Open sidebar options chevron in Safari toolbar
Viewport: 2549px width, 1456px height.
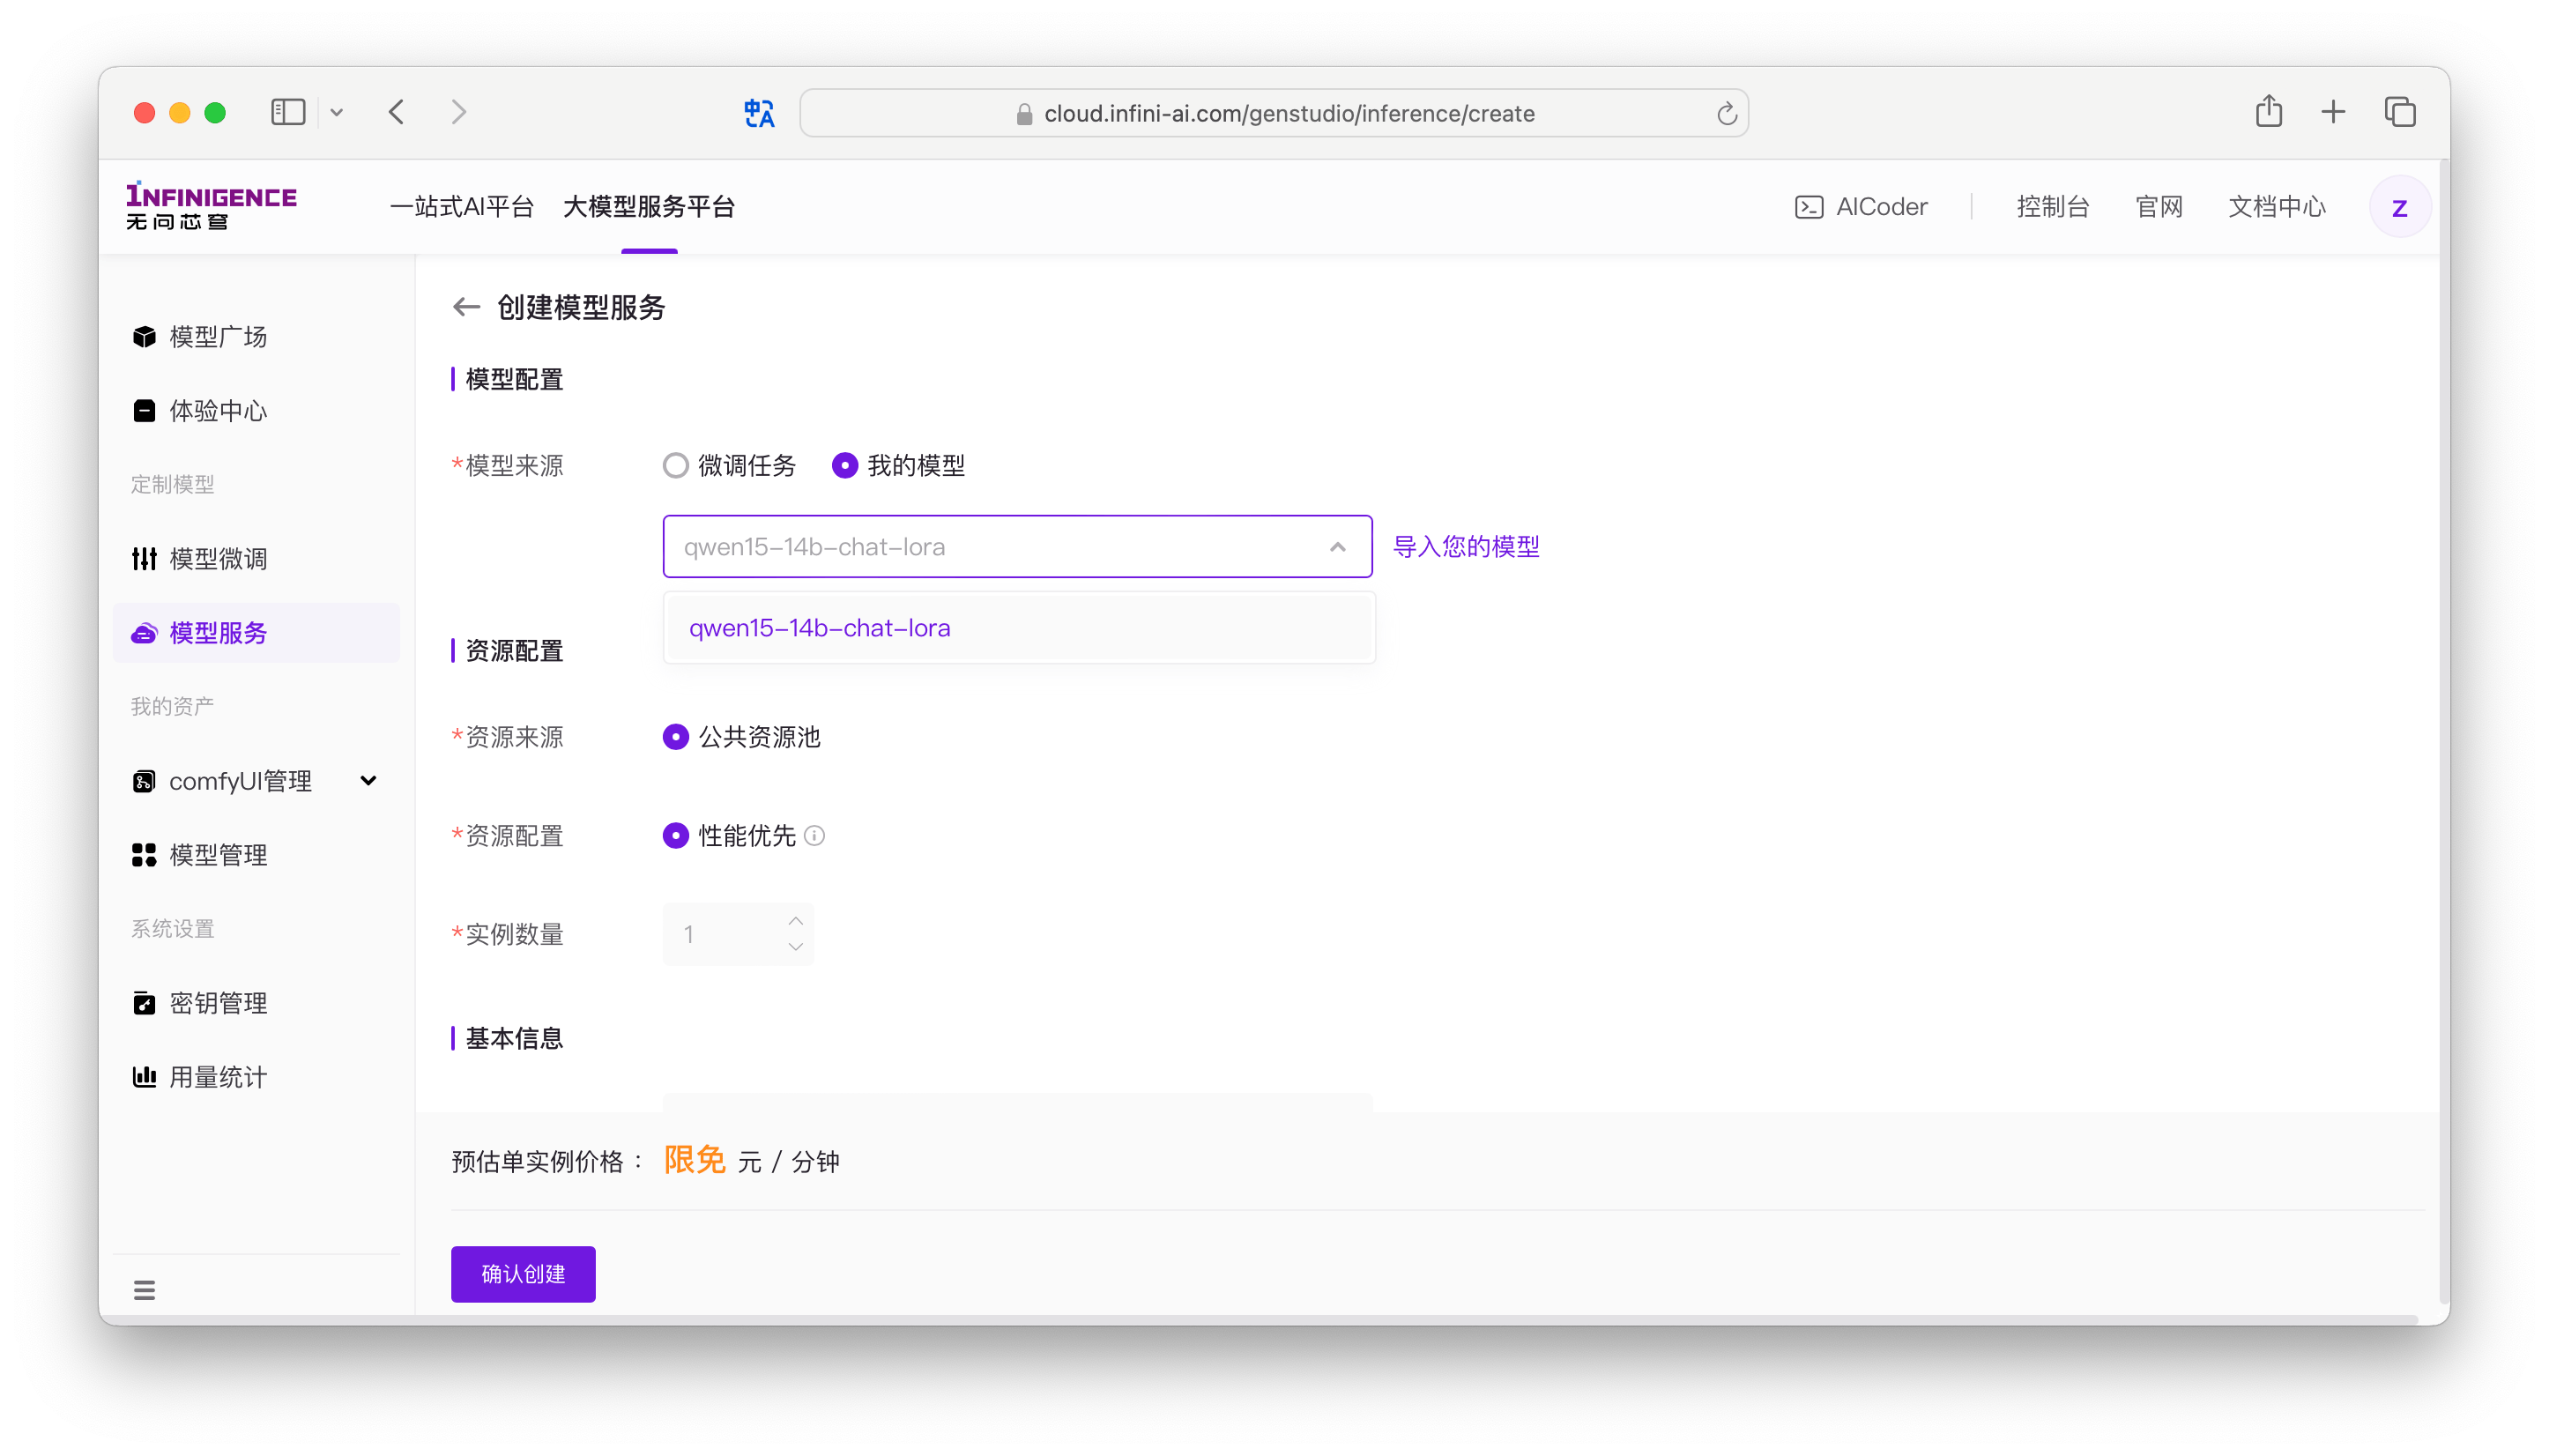[336, 112]
